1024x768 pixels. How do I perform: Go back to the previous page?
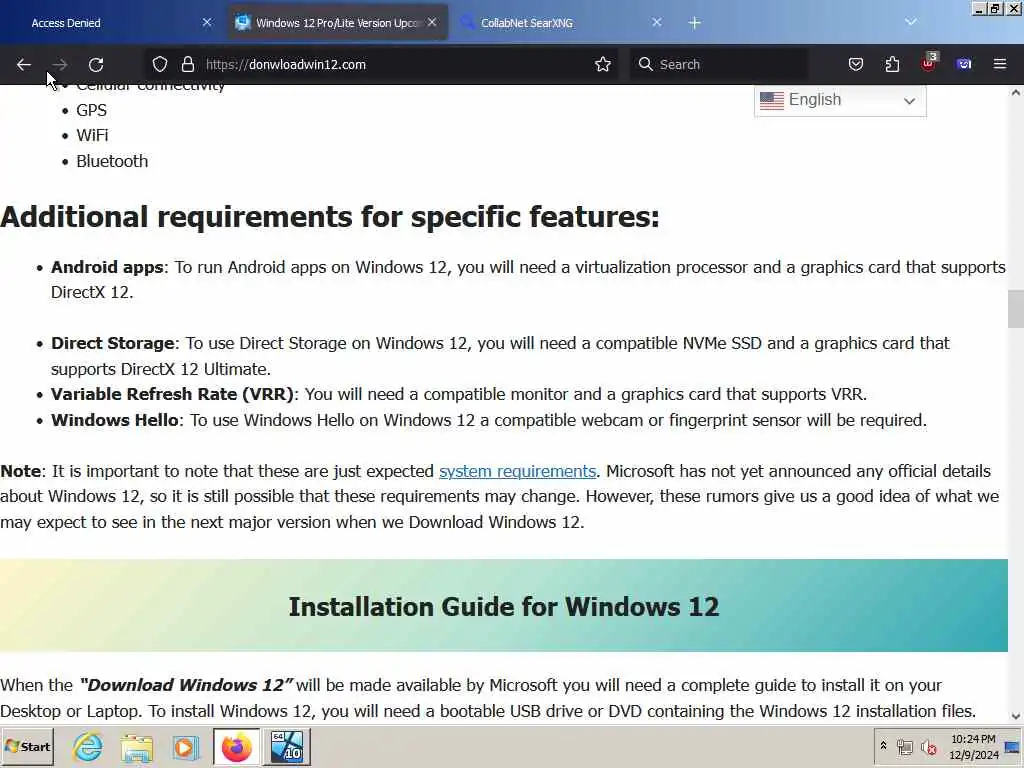pyautogui.click(x=24, y=64)
